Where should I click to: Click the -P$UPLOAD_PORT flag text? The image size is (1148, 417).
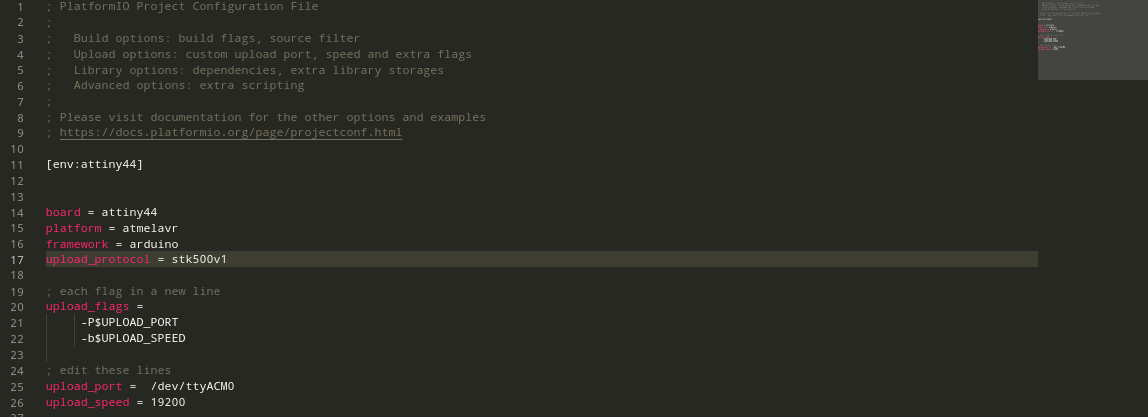[x=130, y=323]
